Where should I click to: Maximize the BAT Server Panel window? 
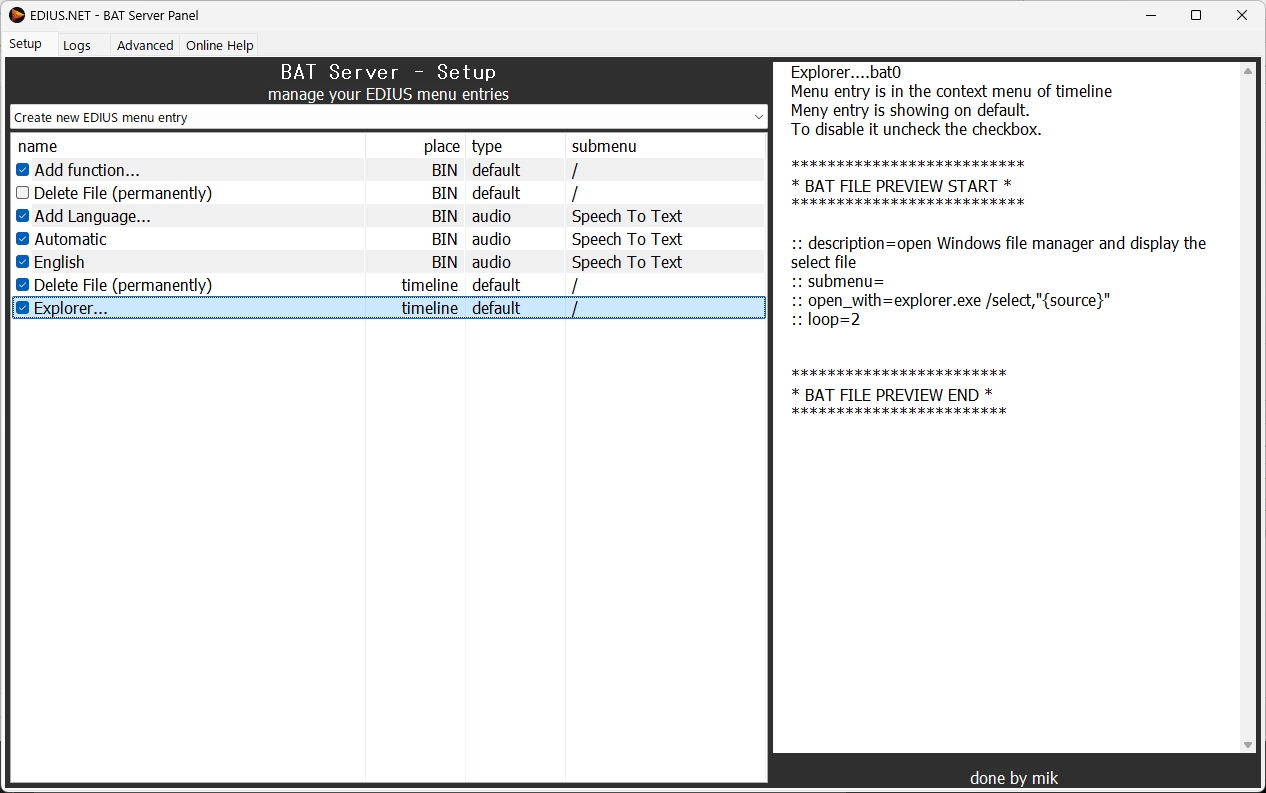coord(1196,15)
